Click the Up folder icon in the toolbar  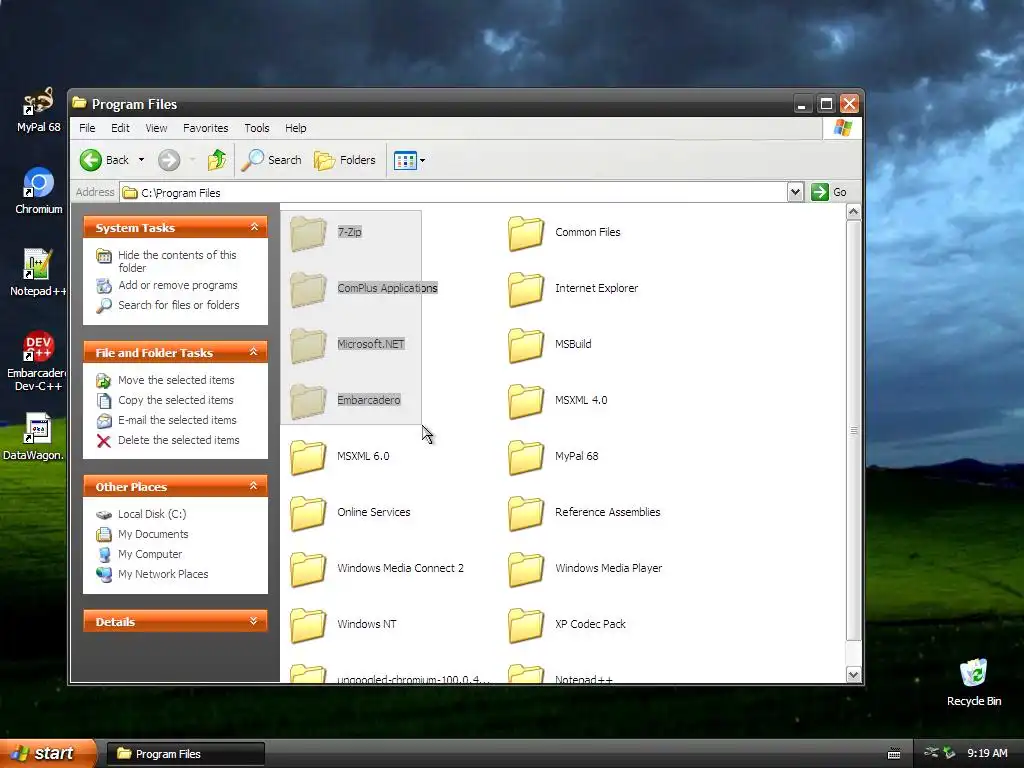(217, 160)
